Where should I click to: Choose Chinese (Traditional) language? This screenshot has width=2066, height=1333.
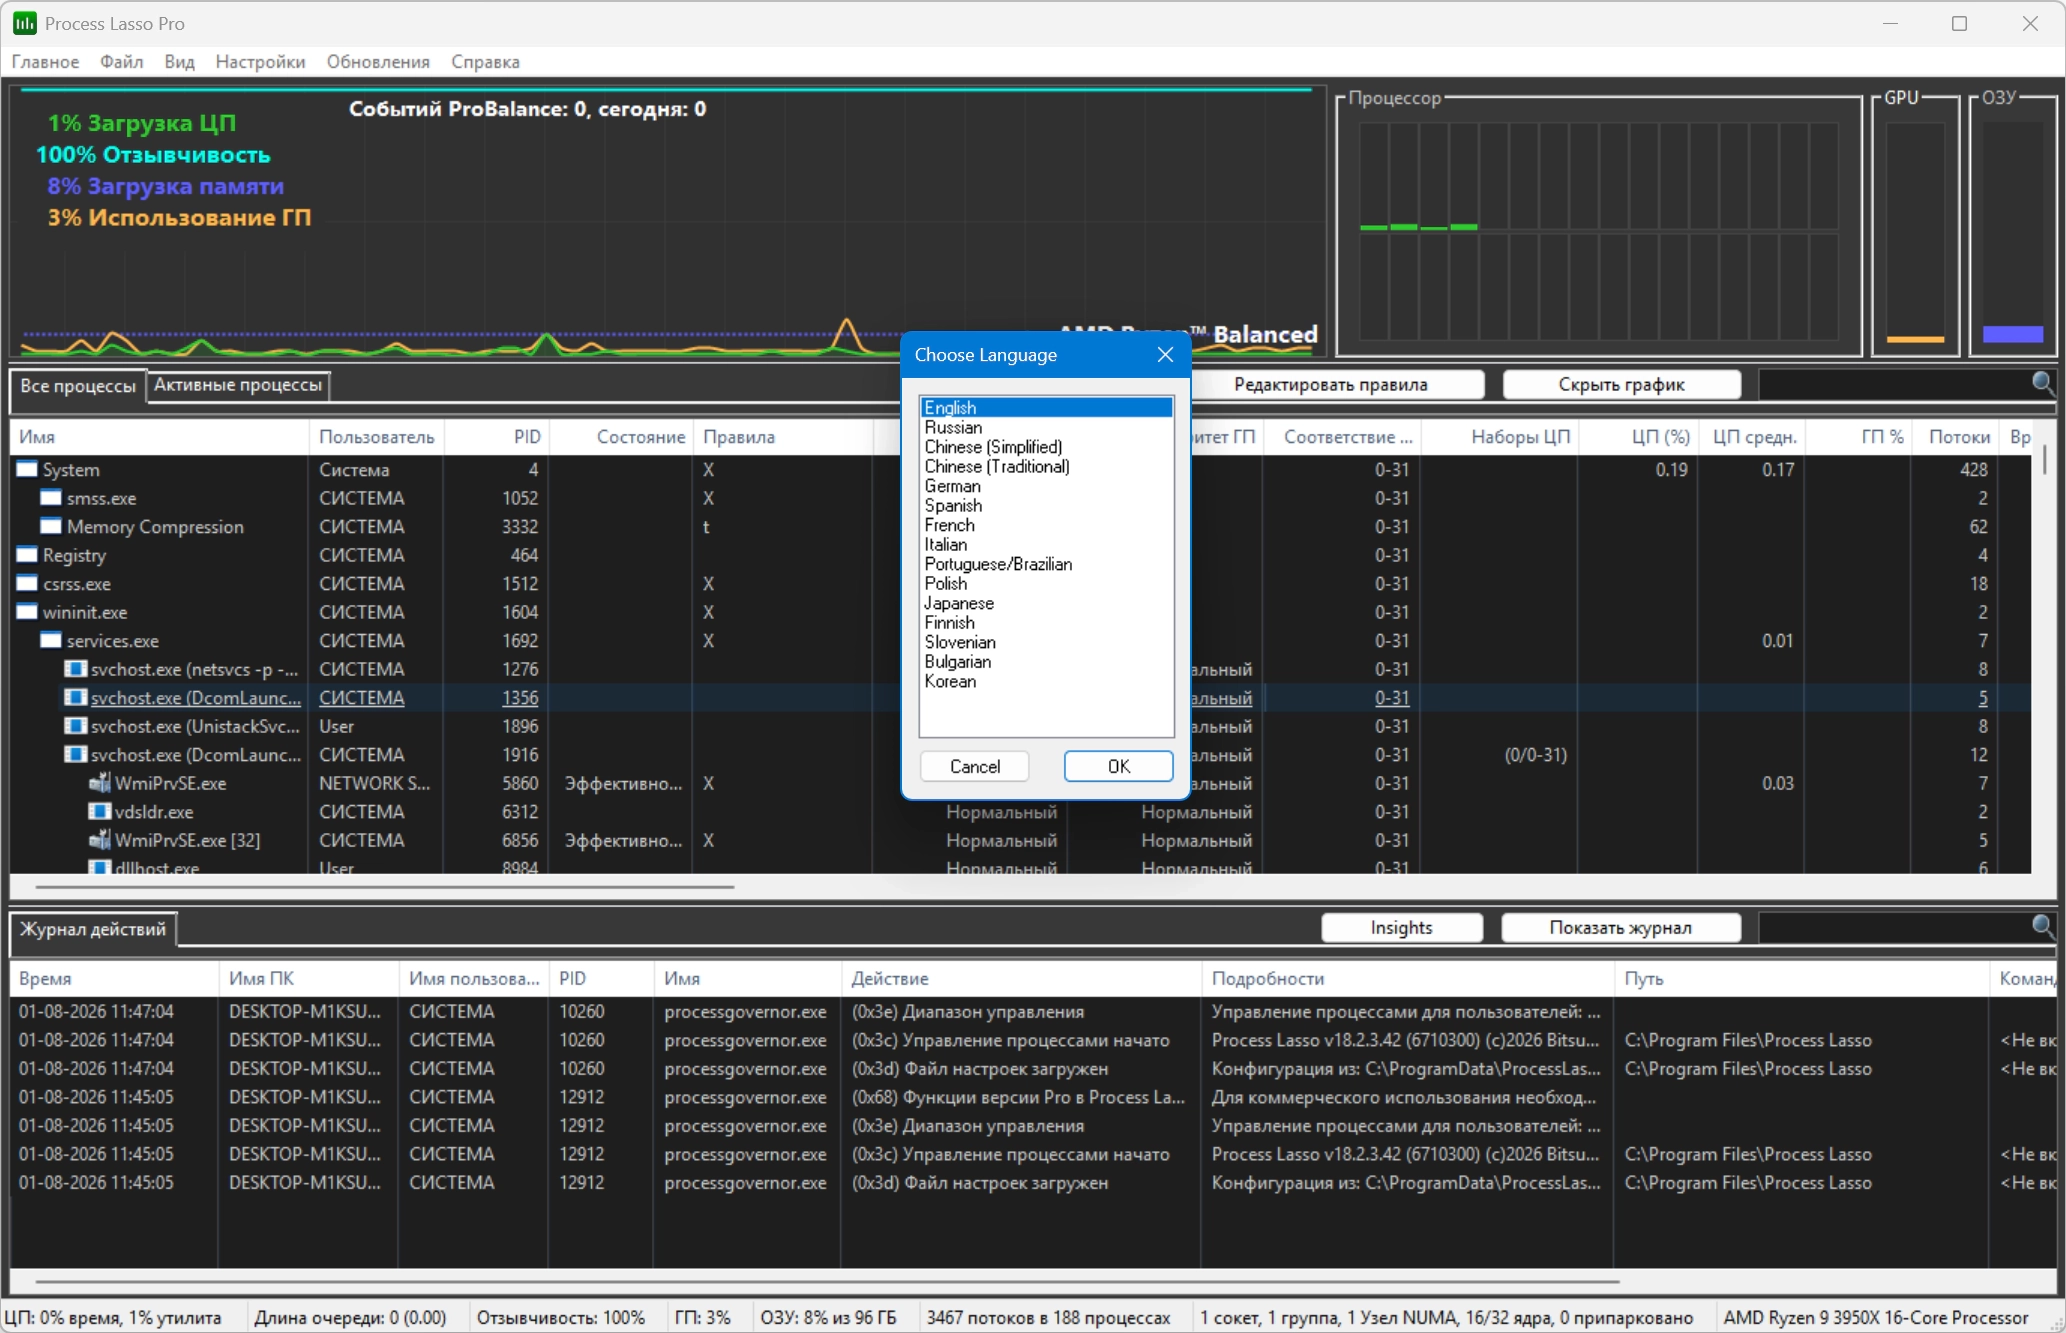coord(1046,466)
